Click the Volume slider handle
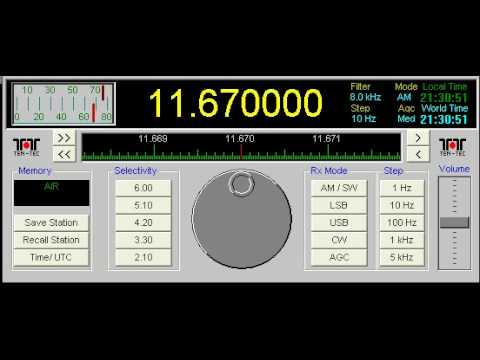This screenshot has width=480, height=360. (x=454, y=222)
